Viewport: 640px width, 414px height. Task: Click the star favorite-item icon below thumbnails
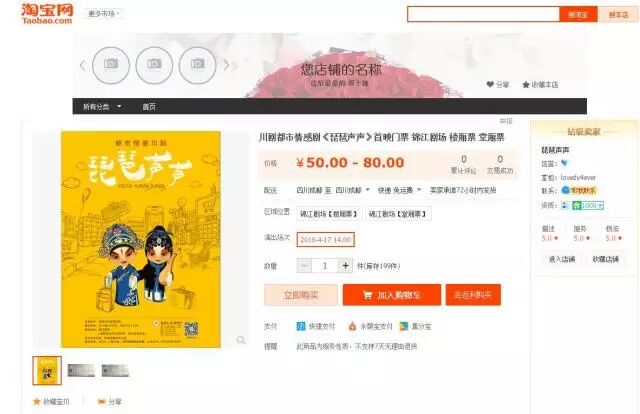click(36, 402)
